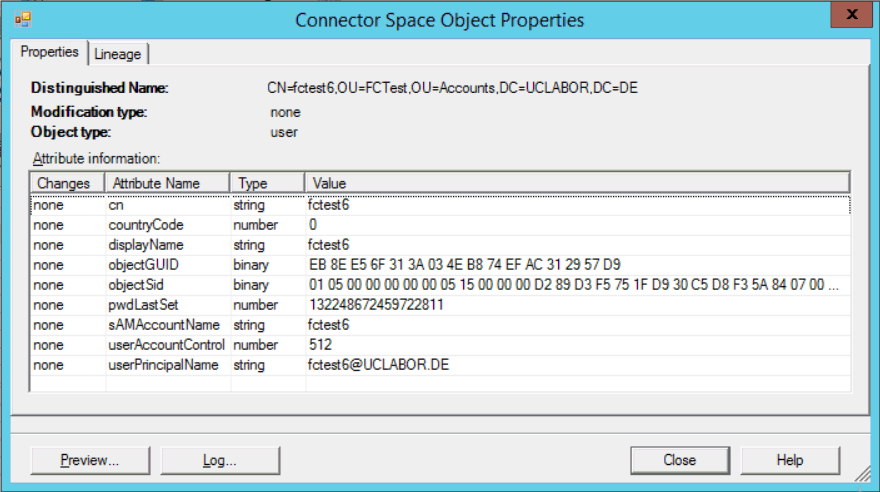Select the sAMAccountName attribute row
Viewport: 880px width, 492px height.
pos(441,325)
